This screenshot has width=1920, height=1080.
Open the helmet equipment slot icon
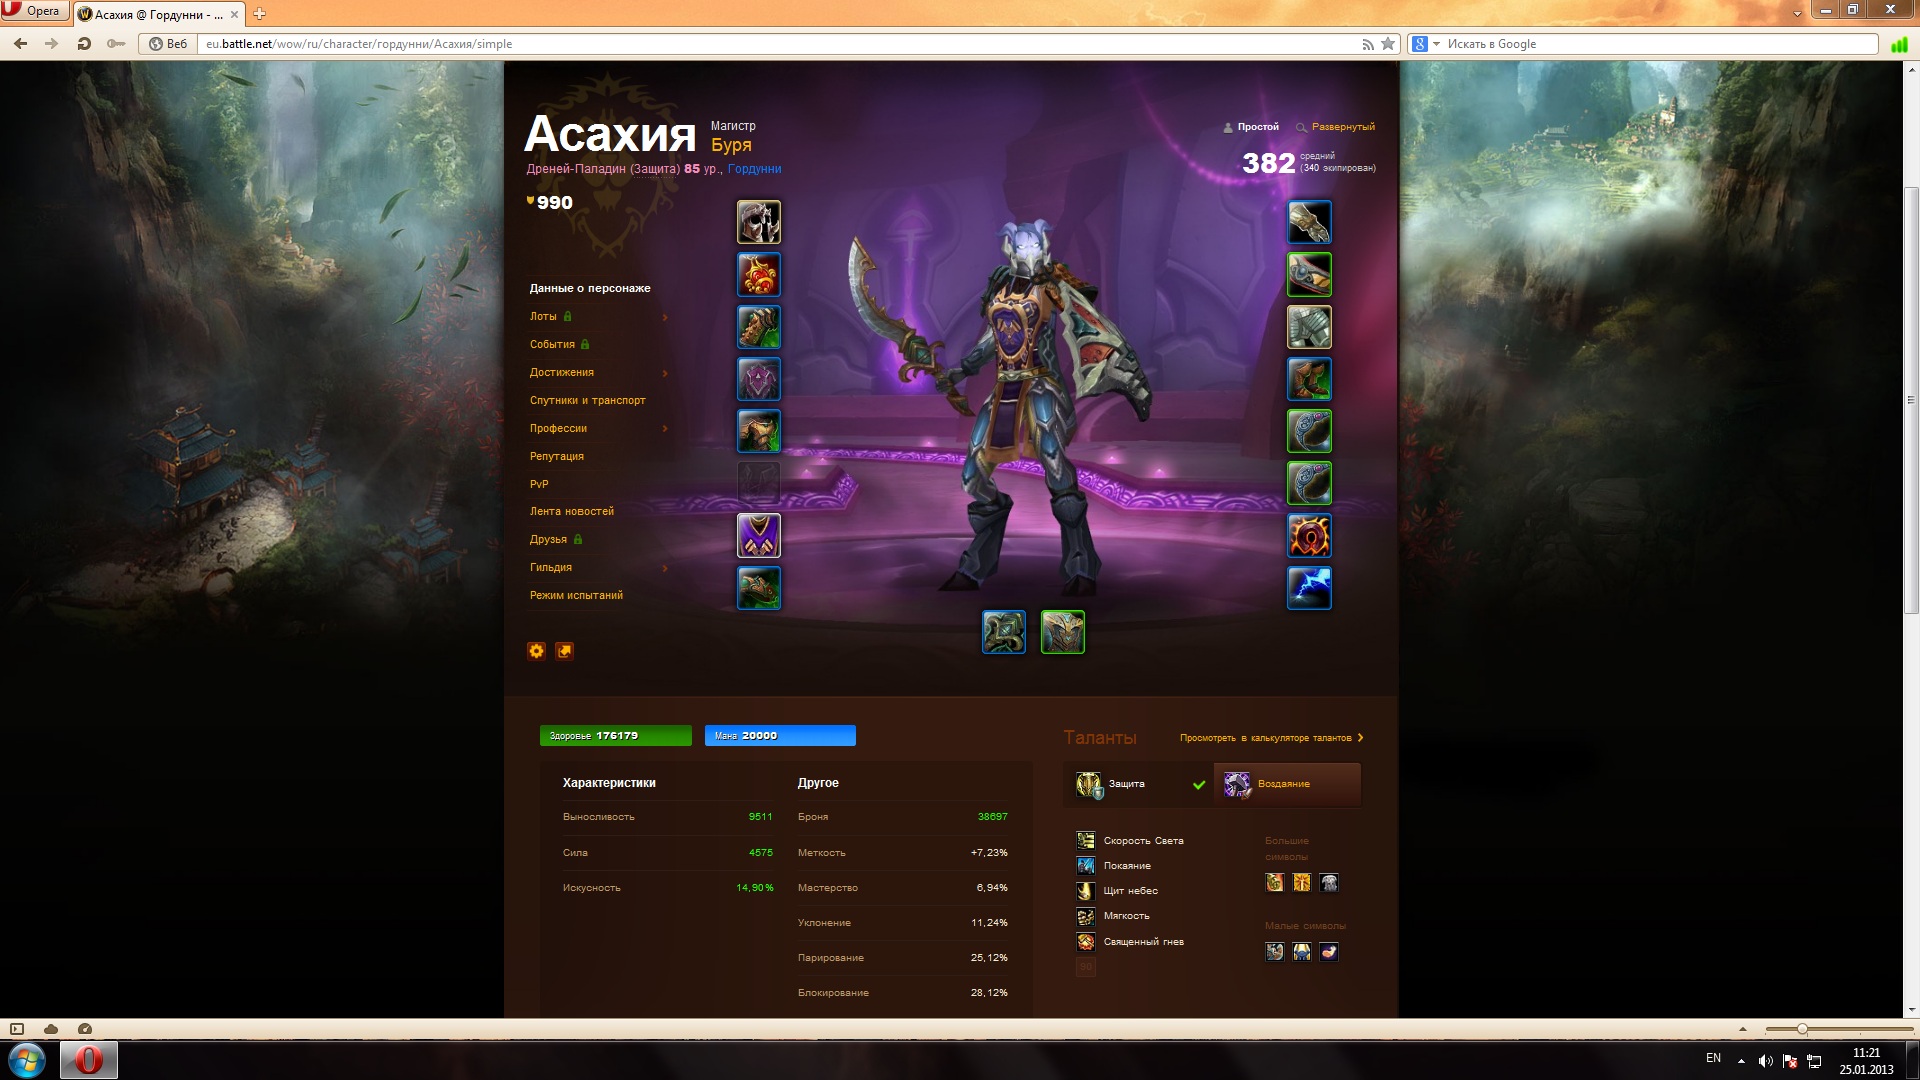[759, 222]
